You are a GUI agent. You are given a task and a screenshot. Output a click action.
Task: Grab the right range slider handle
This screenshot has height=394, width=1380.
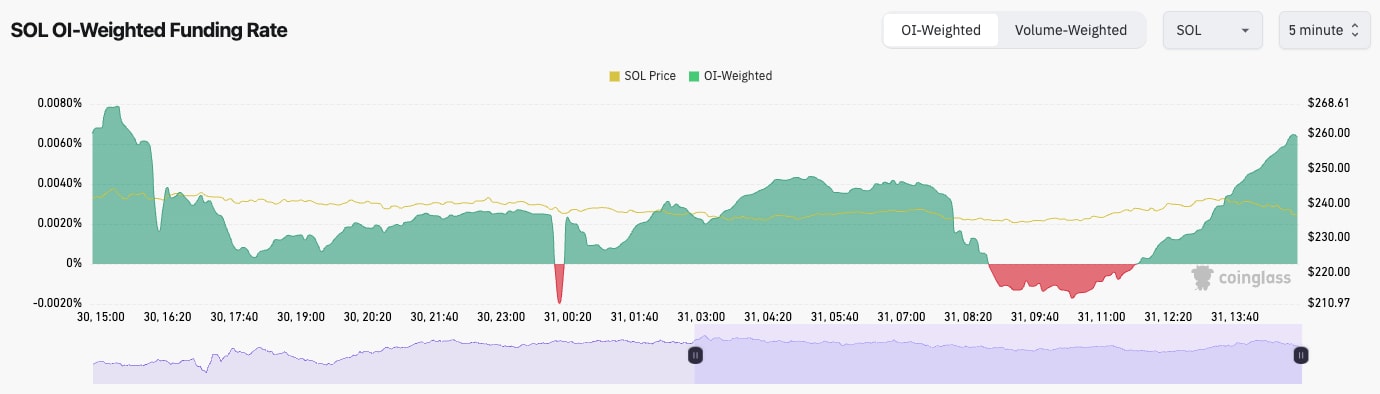pos(1301,355)
